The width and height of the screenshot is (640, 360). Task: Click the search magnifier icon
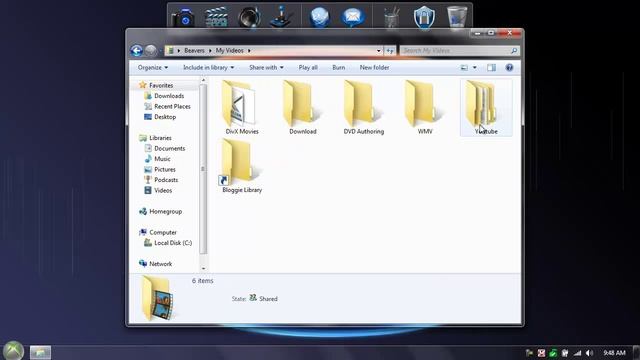[514, 51]
